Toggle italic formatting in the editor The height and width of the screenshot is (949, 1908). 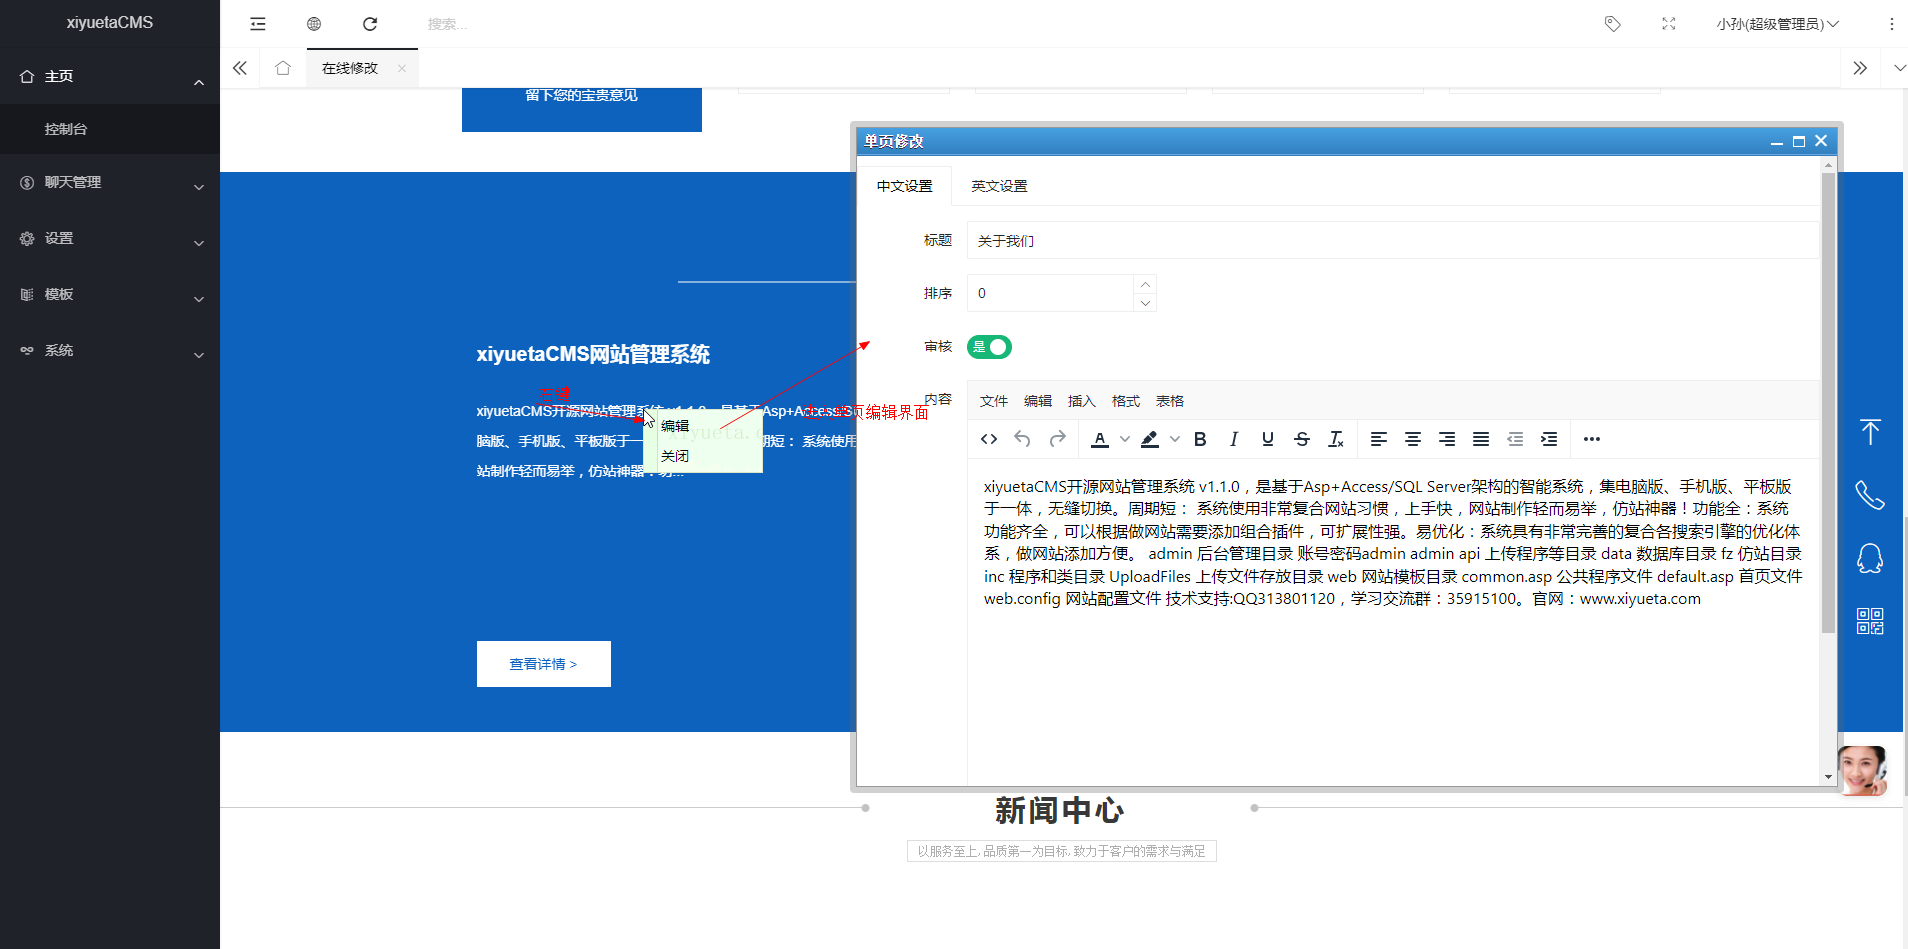(x=1234, y=438)
